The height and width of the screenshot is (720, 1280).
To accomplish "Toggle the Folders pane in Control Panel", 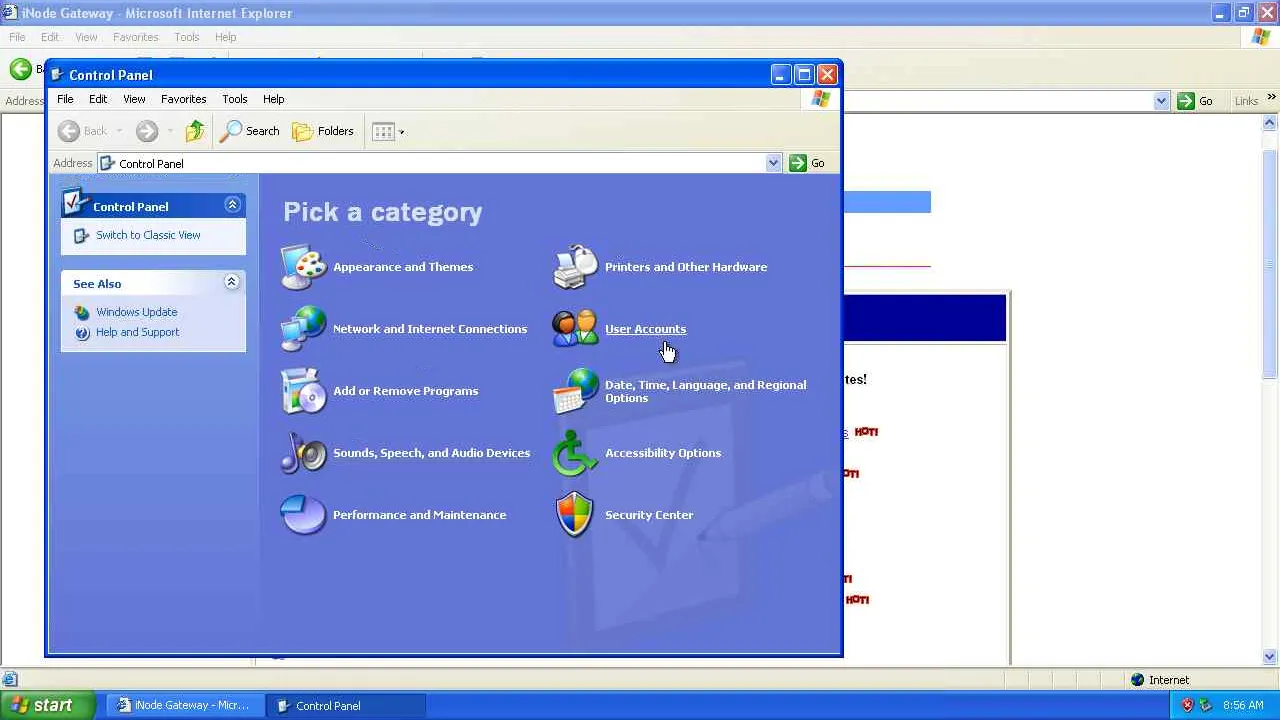I will click(323, 131).
